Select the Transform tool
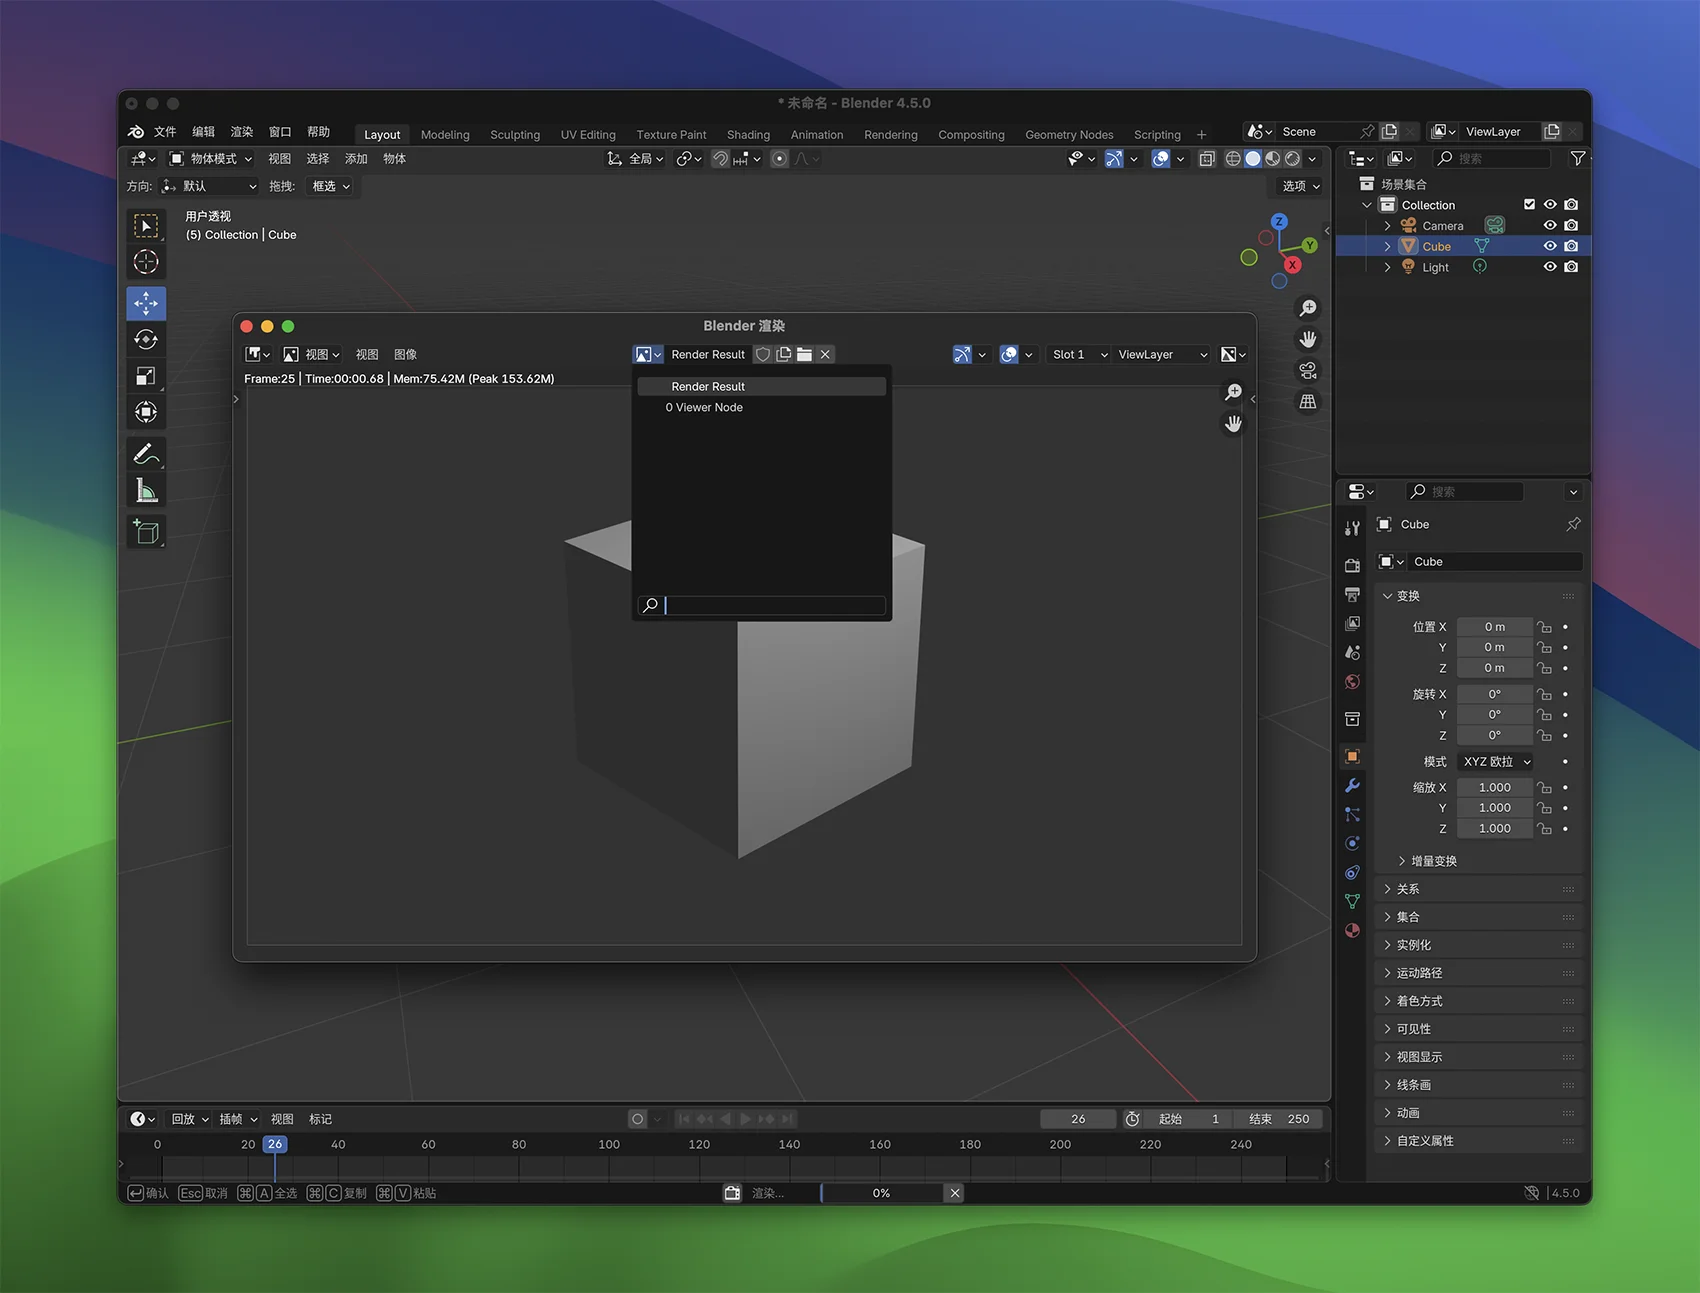 tap(146, 412)
